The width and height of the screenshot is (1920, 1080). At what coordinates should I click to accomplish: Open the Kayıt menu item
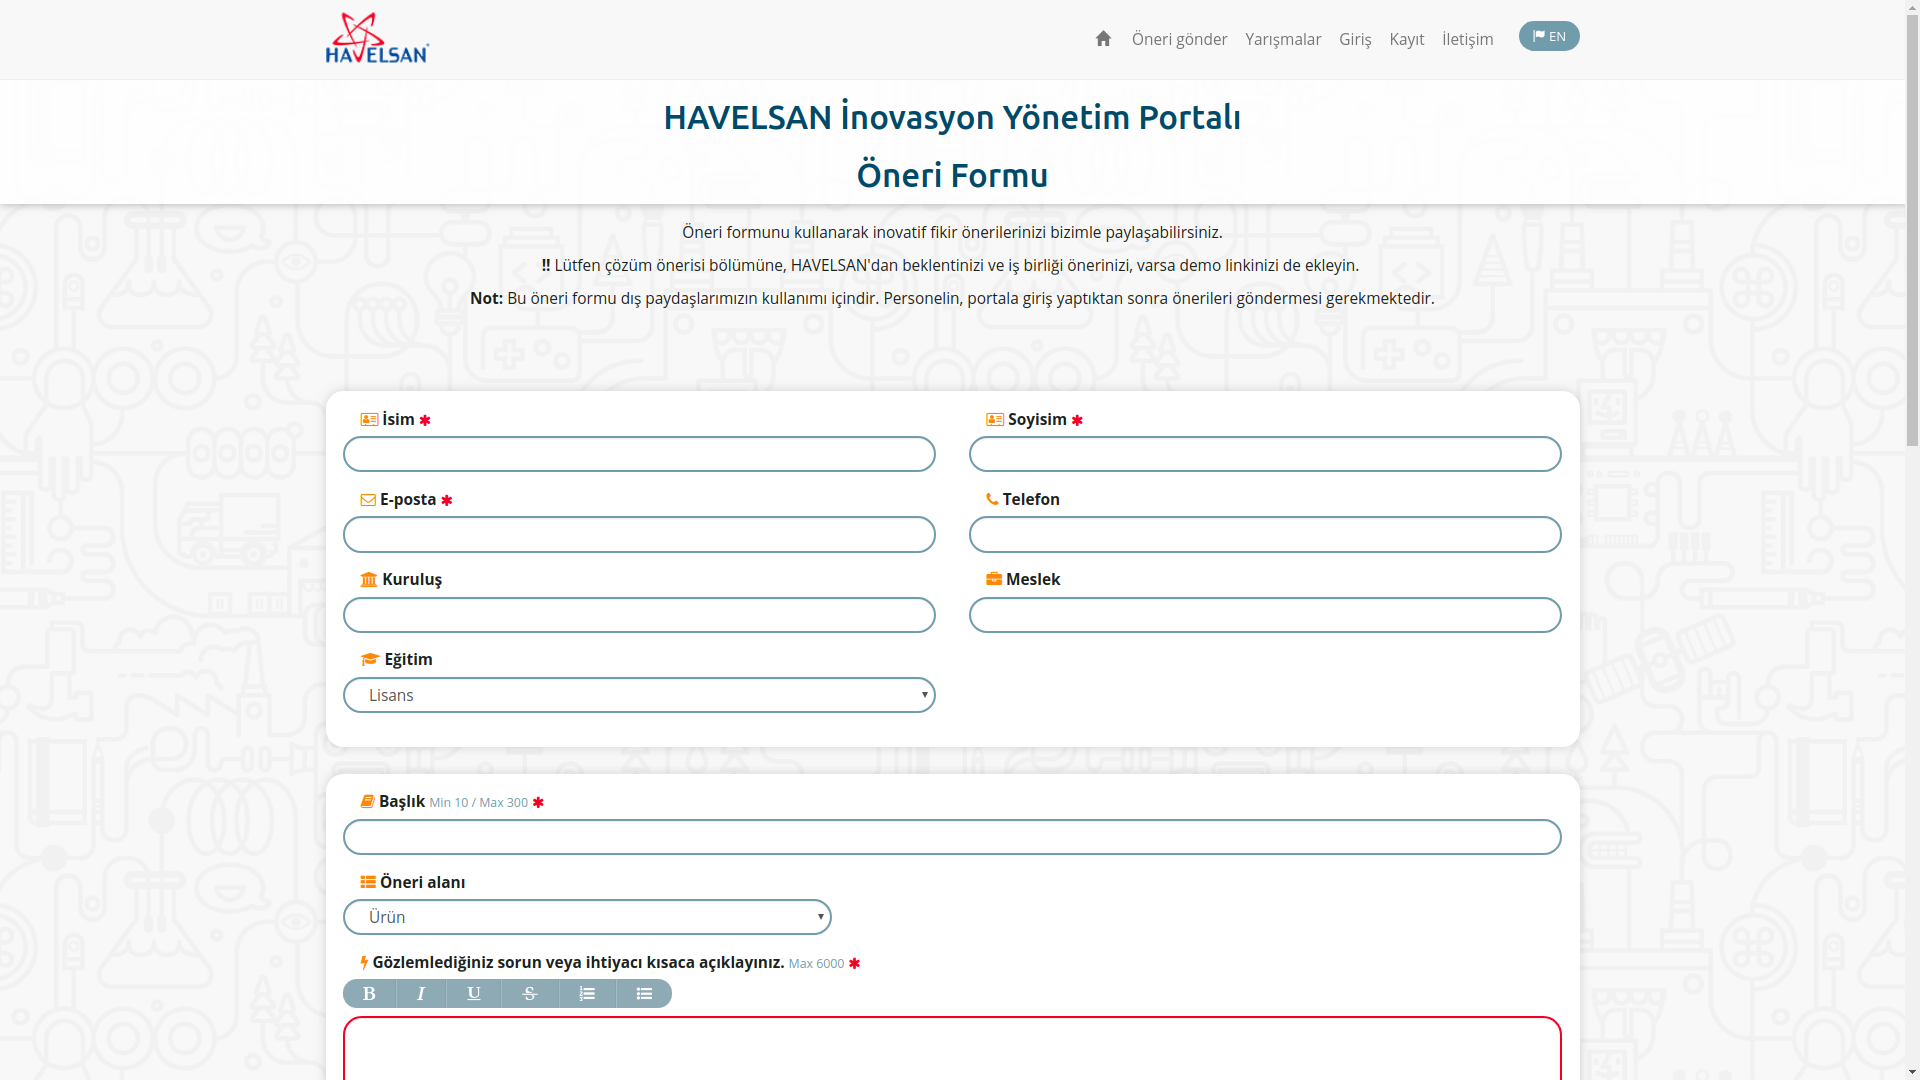tap(1406, 39)
